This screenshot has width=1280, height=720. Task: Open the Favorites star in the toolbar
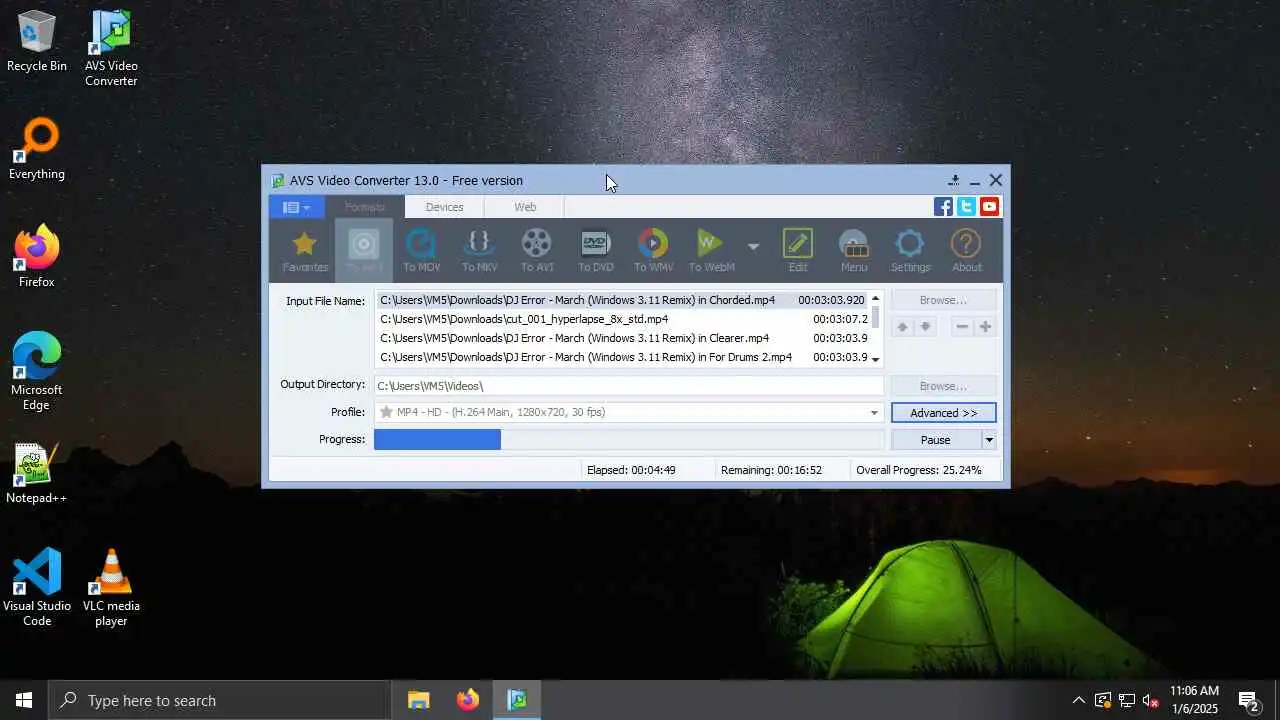[x=304, y=250]
